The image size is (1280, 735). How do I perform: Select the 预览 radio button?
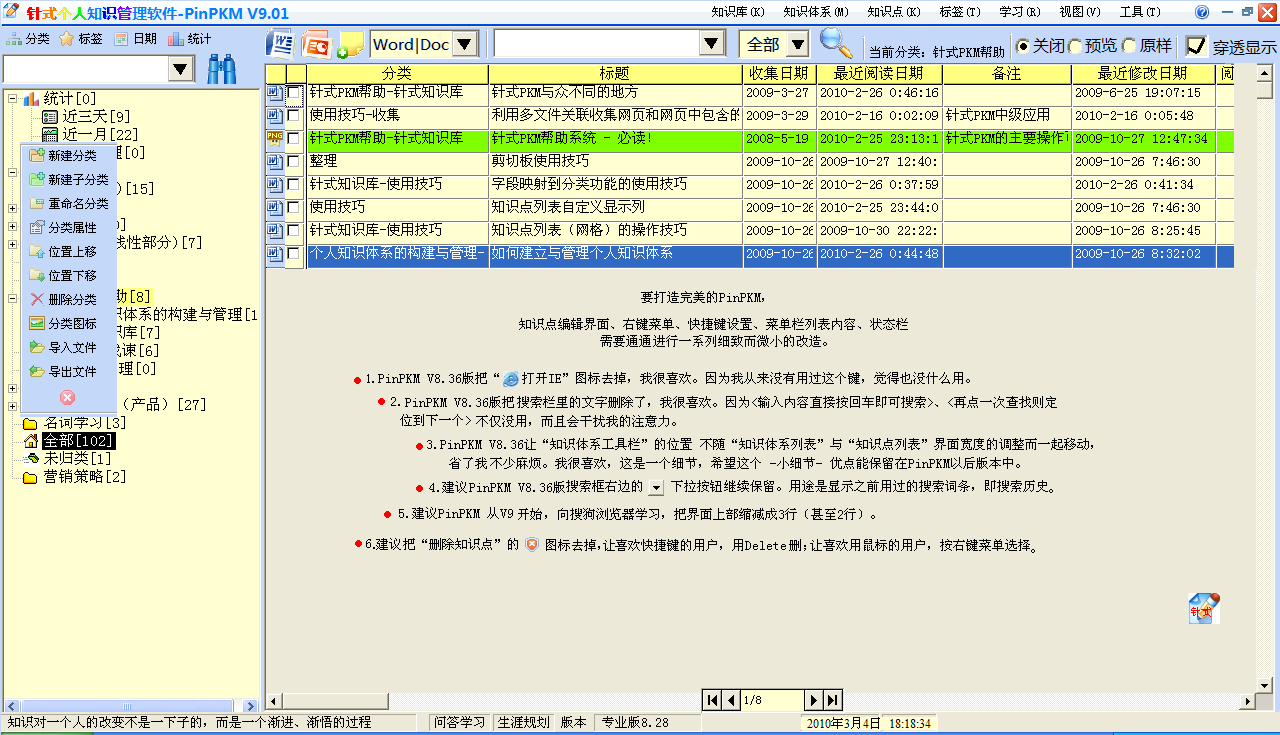coord(1075,46)
